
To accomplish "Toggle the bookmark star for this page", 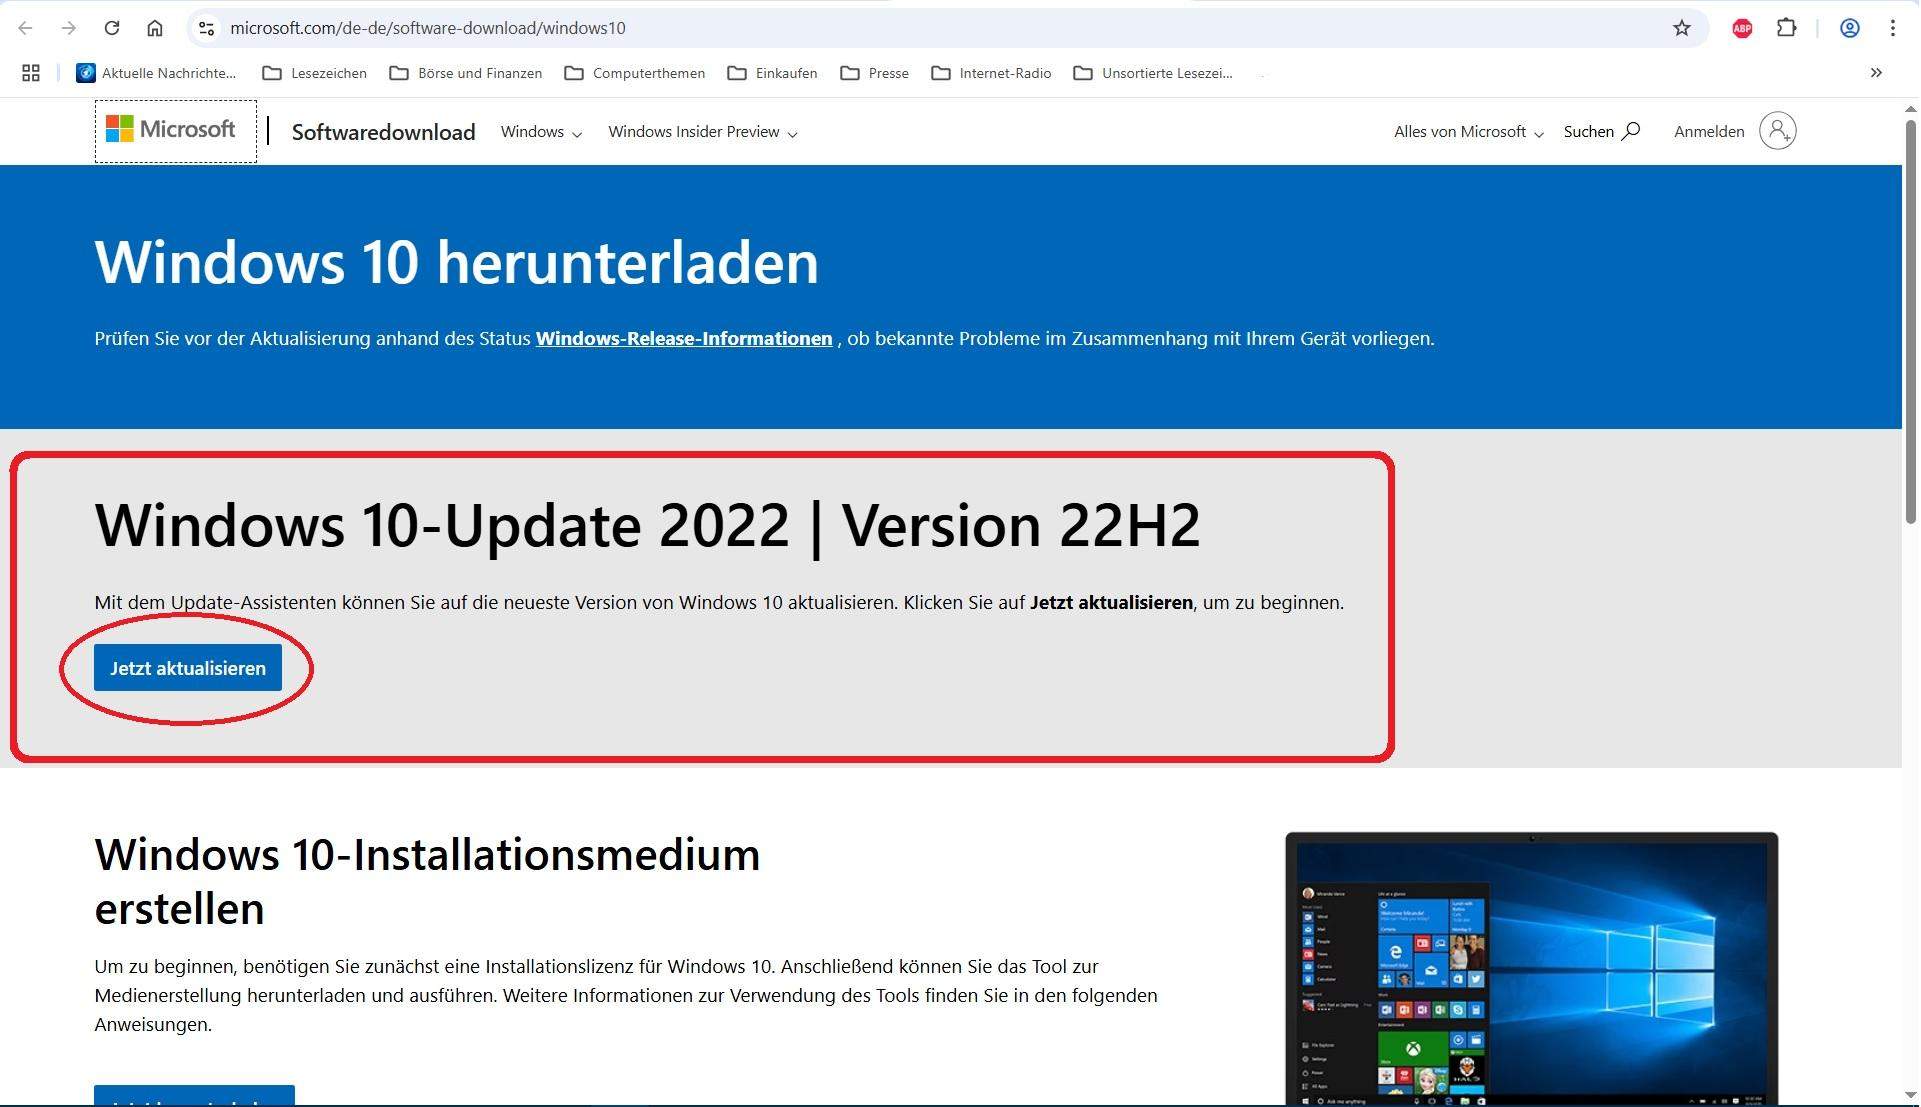I will (1683, 28).
